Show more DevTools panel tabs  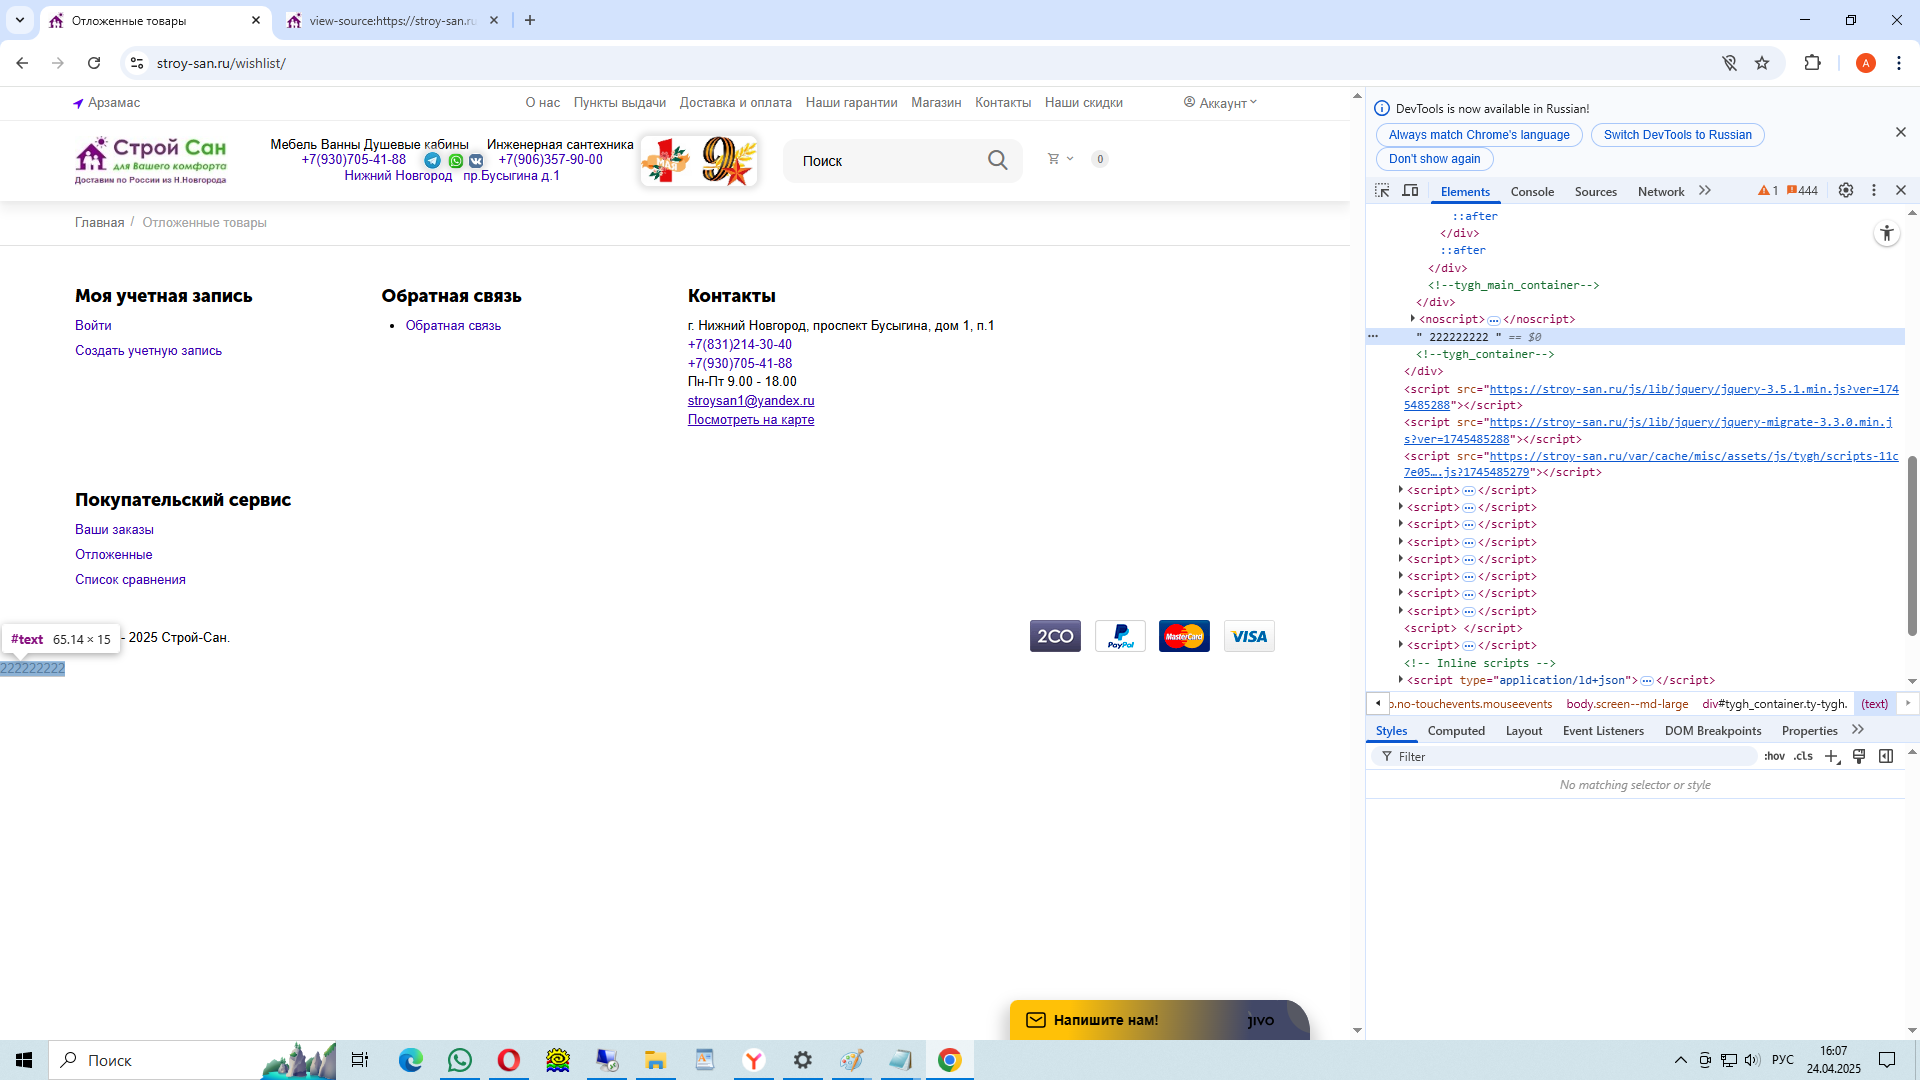(1705, 190)
